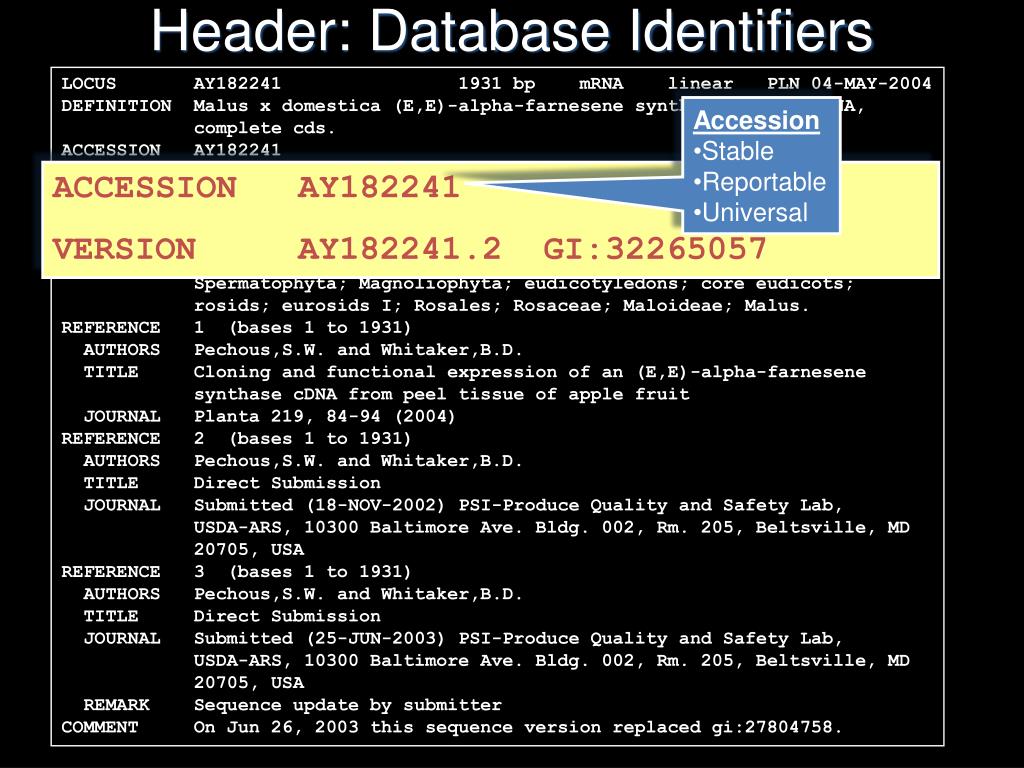Select the version value AY182241.2
Viewport: 1024px width, 768px height.
tap(399, 249)
